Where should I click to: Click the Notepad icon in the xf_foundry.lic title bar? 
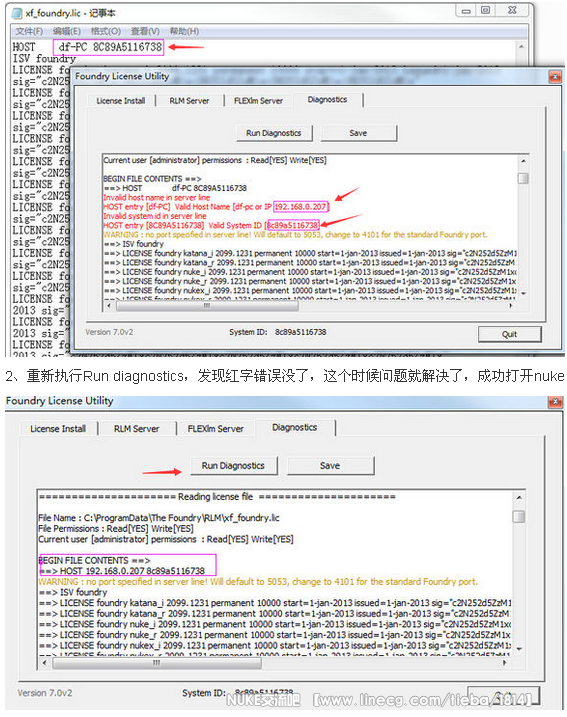(17, 13)
